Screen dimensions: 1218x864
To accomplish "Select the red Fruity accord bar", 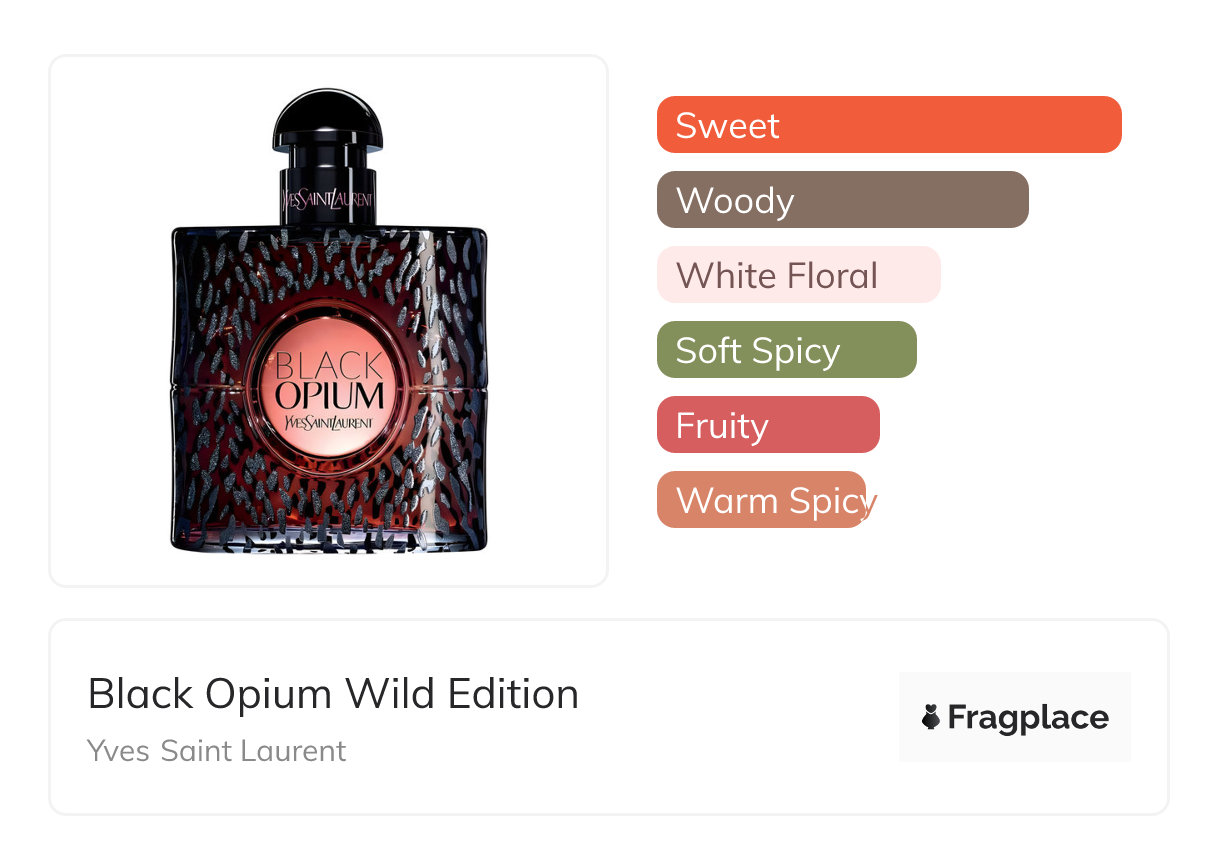I will tap(768, 425).
